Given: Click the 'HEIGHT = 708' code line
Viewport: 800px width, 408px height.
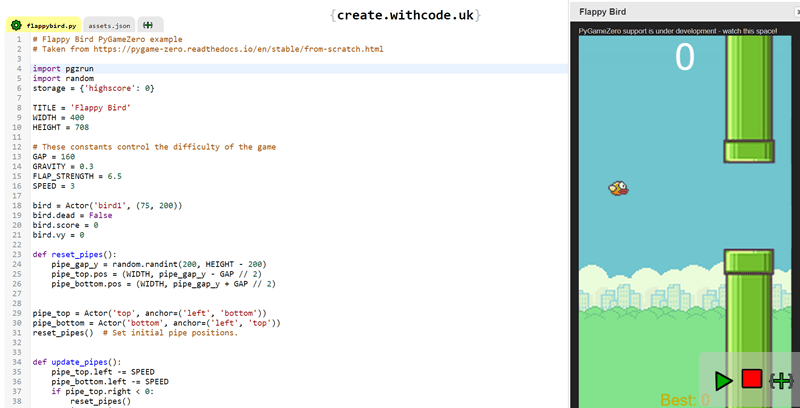Looking at the screenshot, I should [x=61, y=127].
